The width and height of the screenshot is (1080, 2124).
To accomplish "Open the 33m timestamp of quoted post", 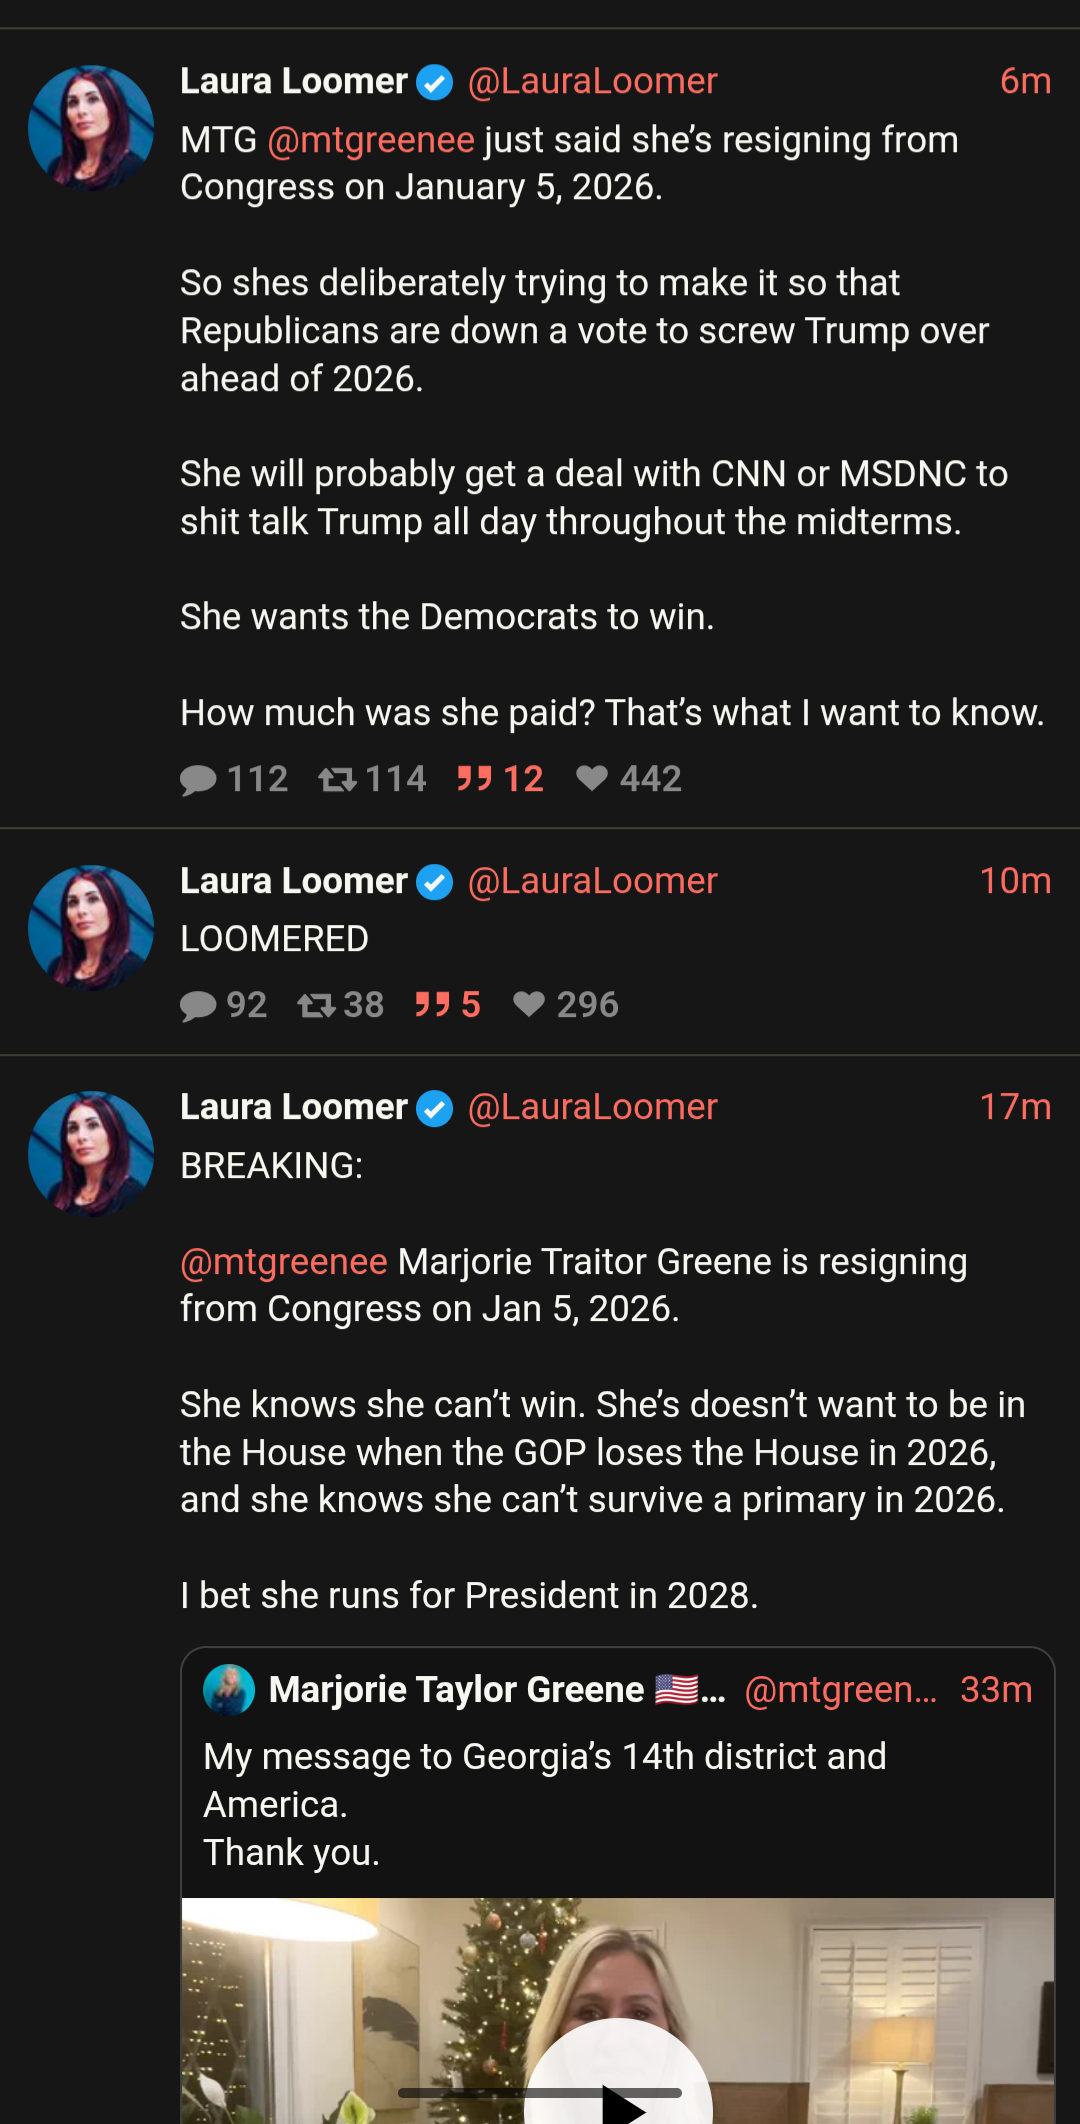I will [996, 1690].
